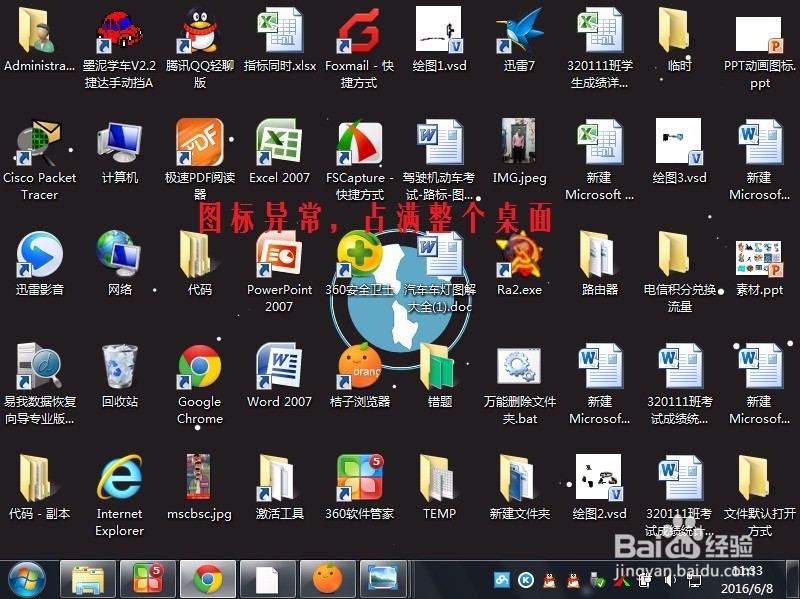The height and width of the screenshot is (599, 800).
Task: Click the taskbar clock showing 2016/6/8
Action: 747,580
